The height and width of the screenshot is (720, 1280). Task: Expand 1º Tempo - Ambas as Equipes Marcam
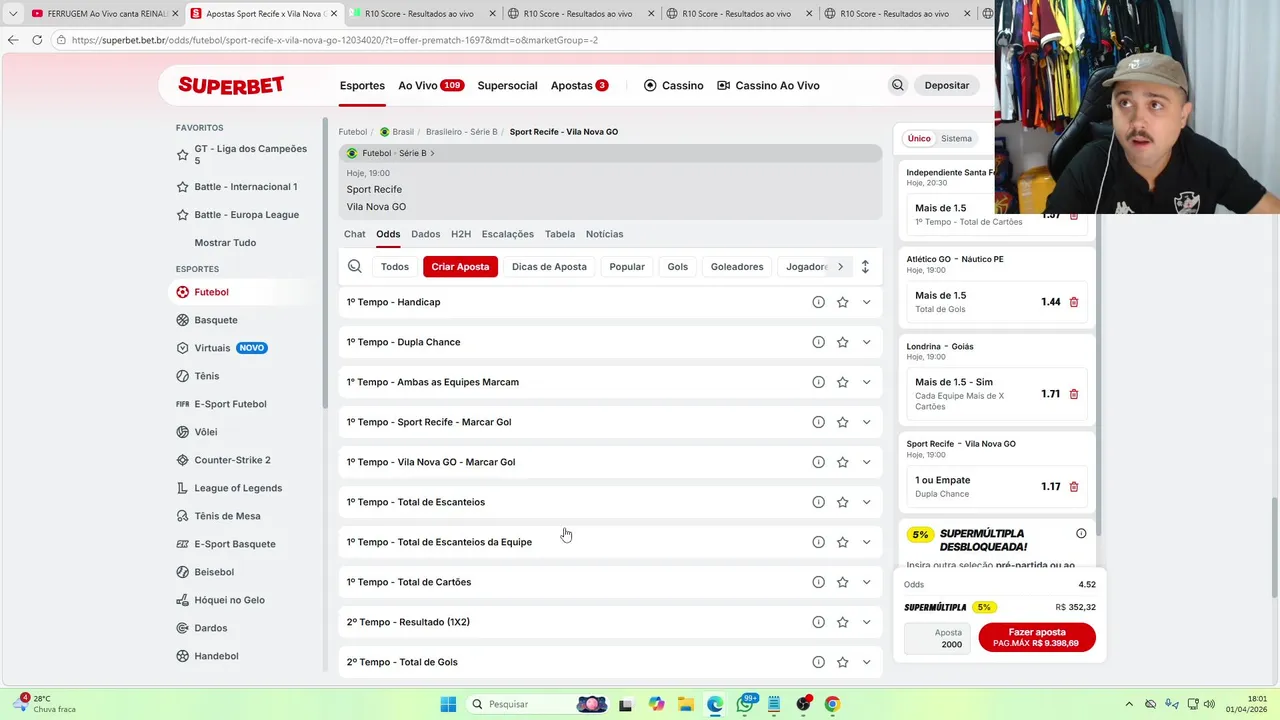866,382
